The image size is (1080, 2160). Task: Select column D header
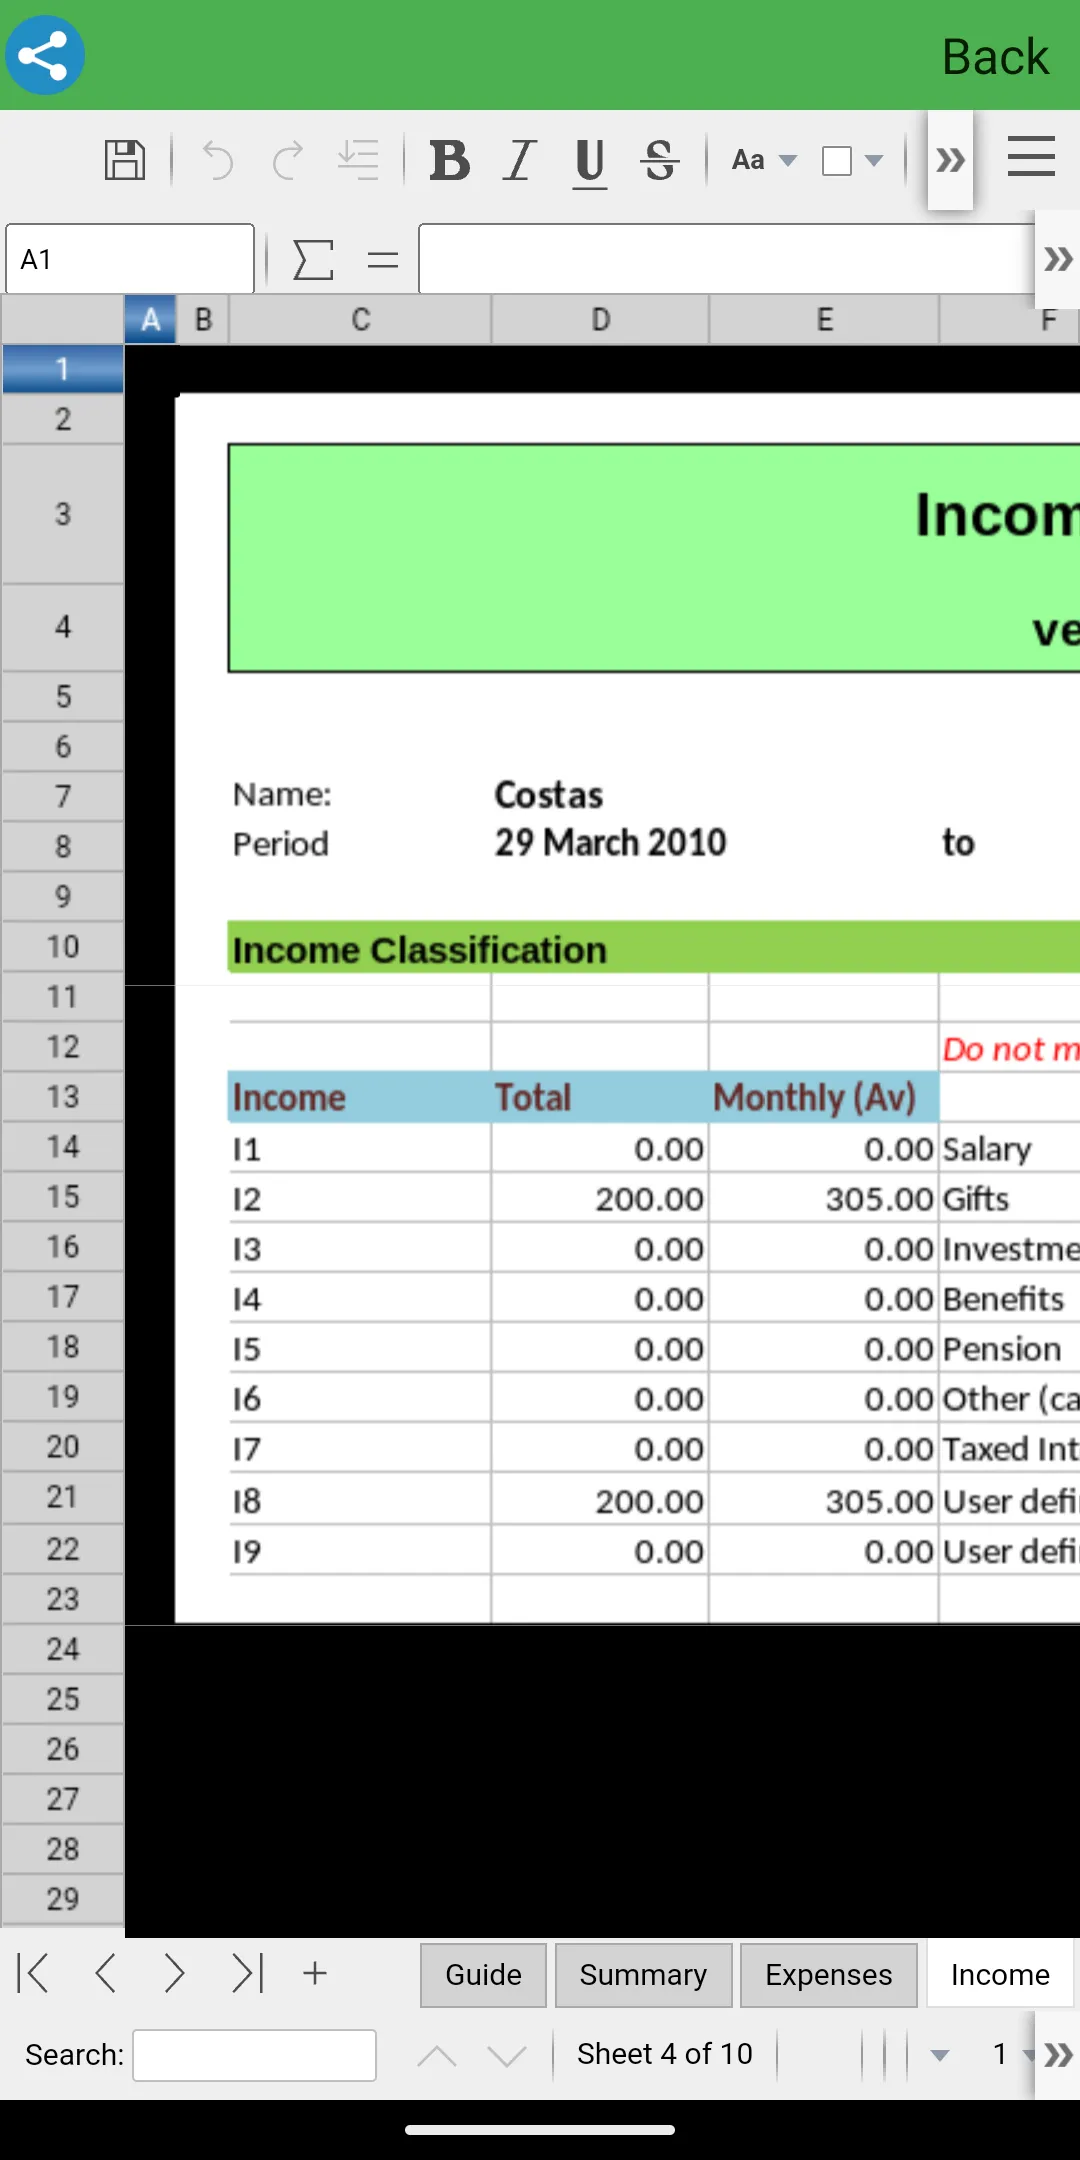point(600,320)
